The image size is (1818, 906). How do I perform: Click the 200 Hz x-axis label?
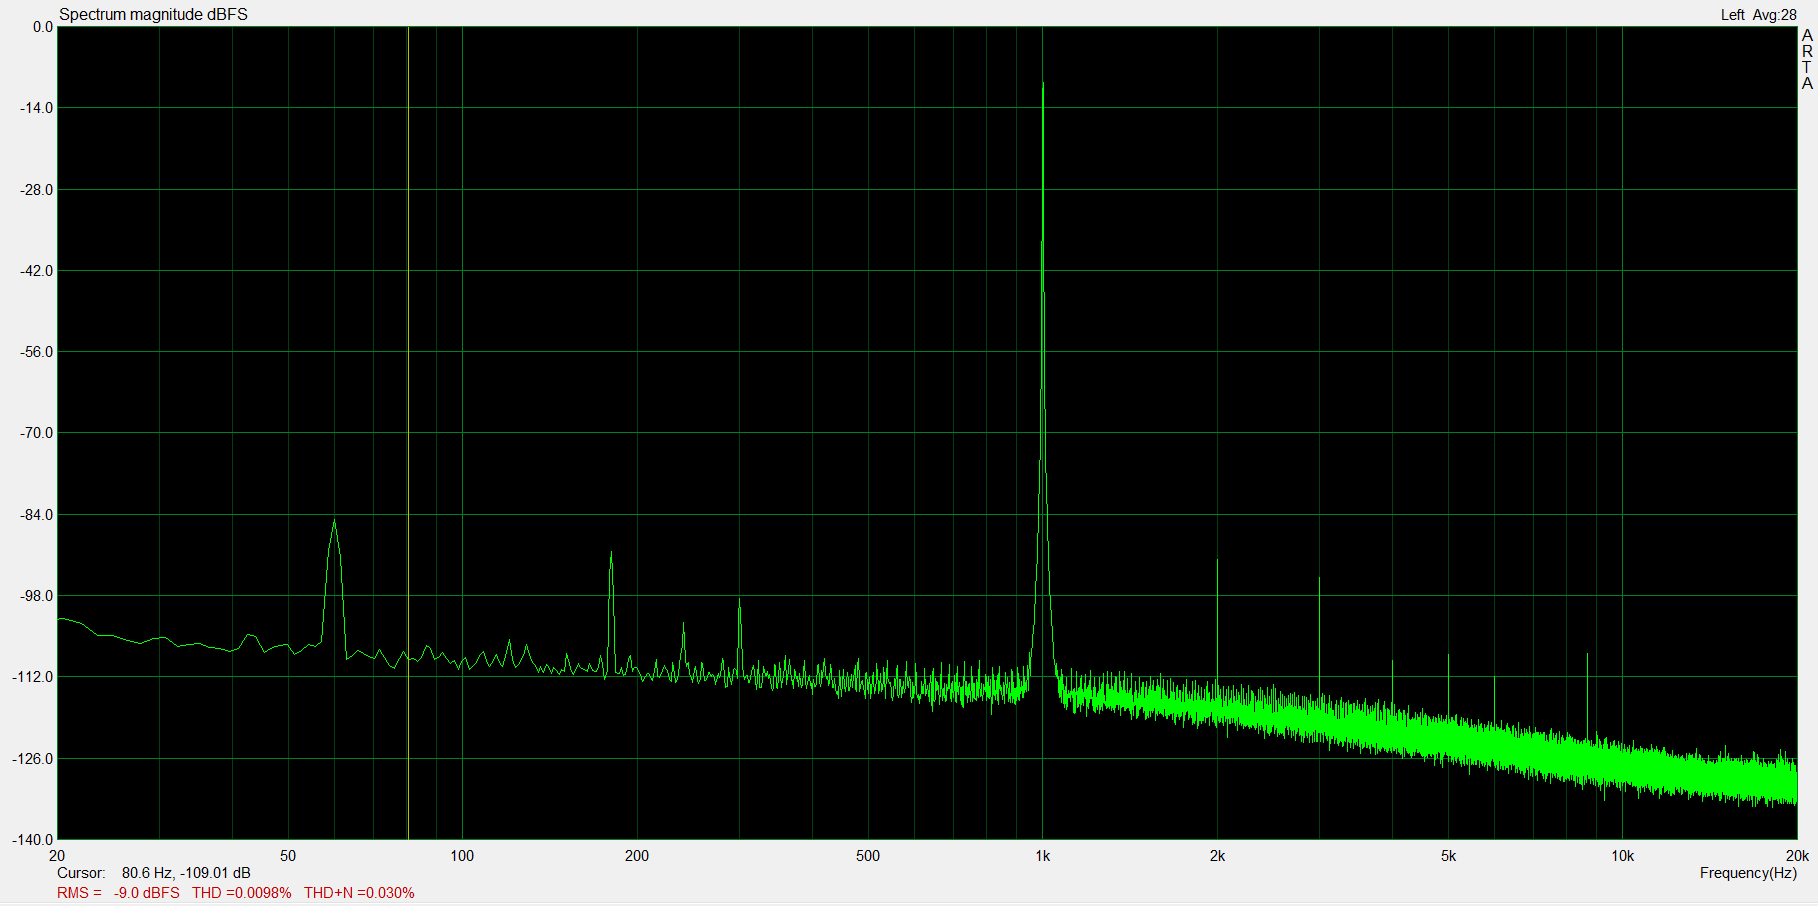coord(637,856)
